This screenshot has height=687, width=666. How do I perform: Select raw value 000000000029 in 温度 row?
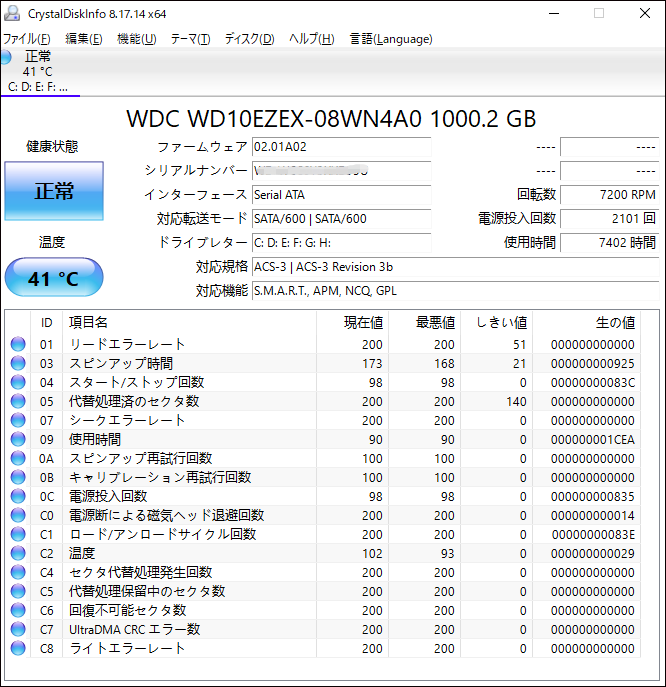(593, 553)
